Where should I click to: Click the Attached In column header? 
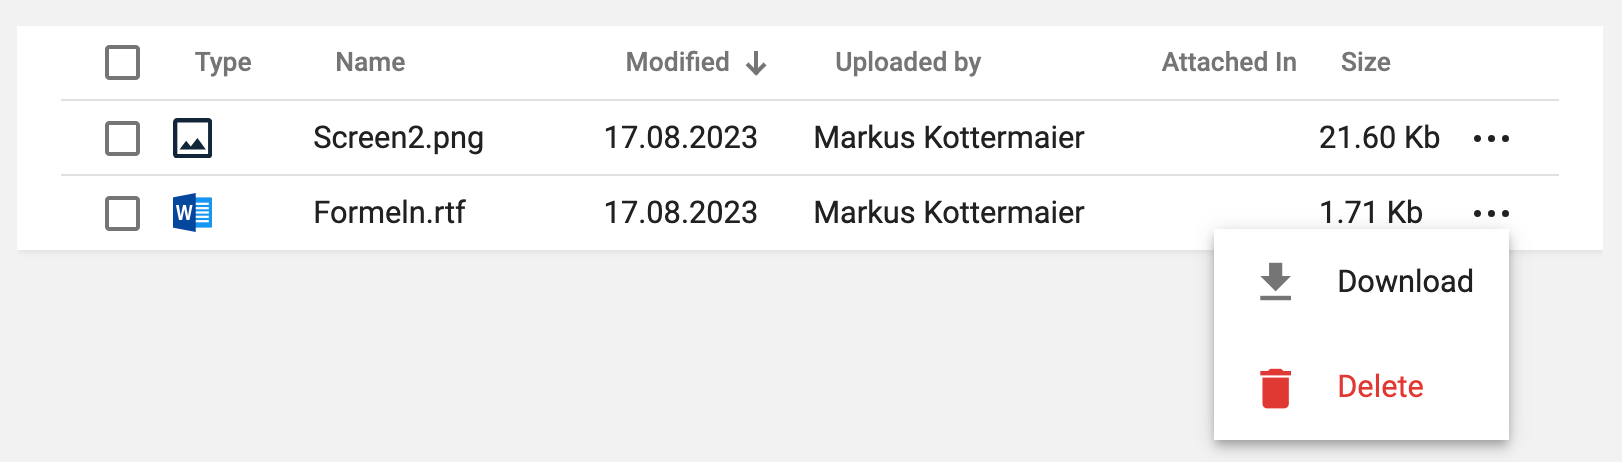[1229, 62]
